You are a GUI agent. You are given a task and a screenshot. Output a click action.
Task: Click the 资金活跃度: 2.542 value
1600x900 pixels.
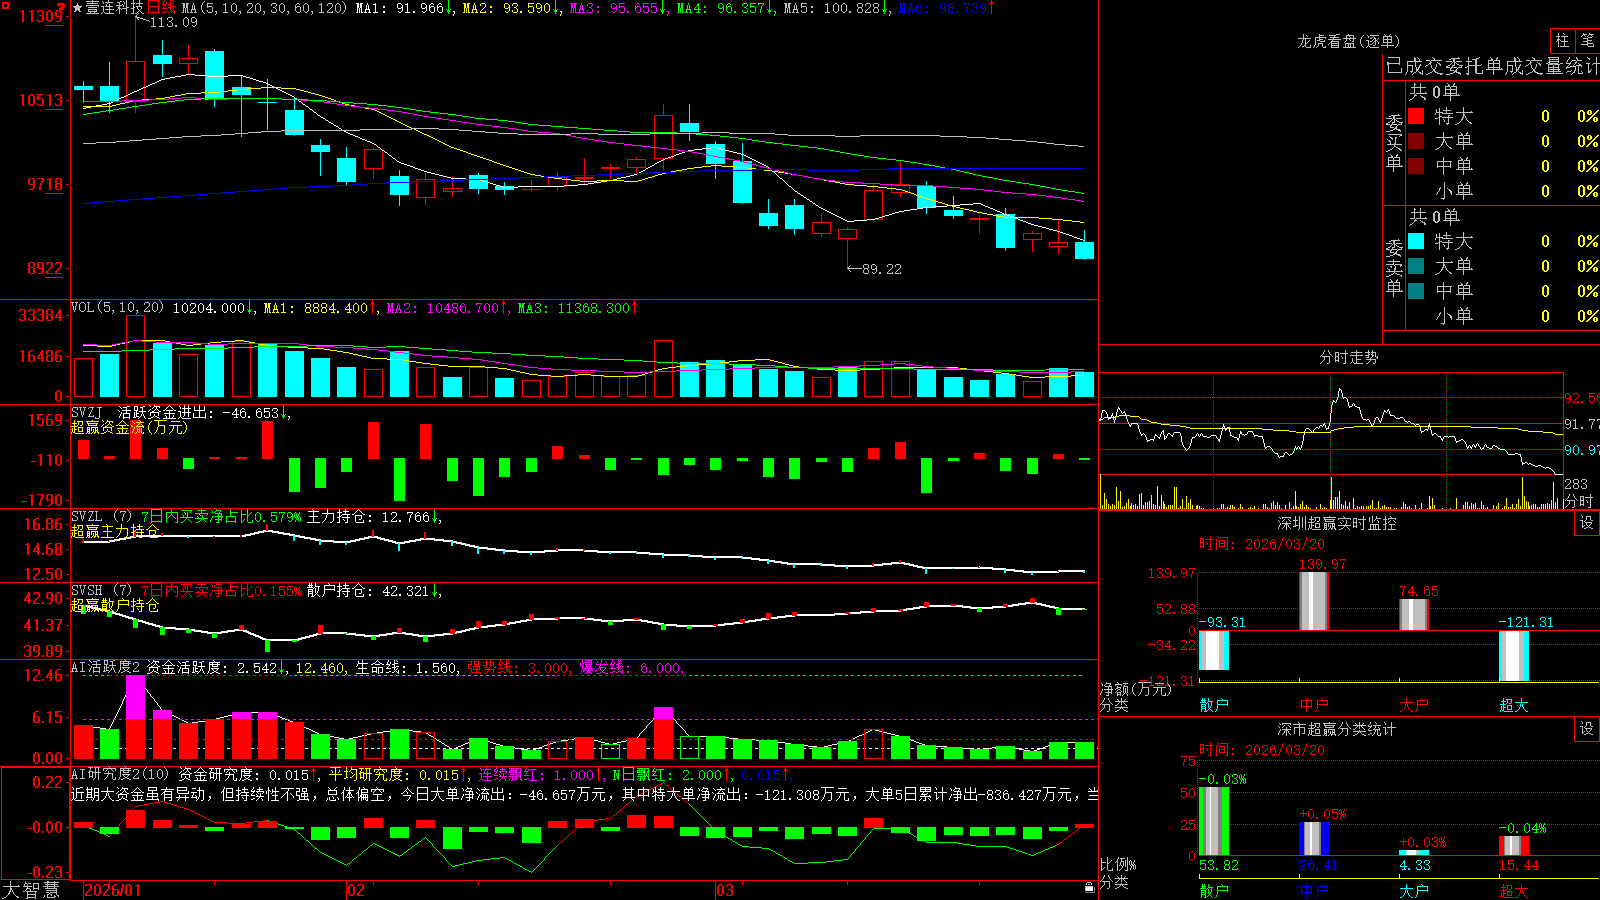[x=211, y=667]
